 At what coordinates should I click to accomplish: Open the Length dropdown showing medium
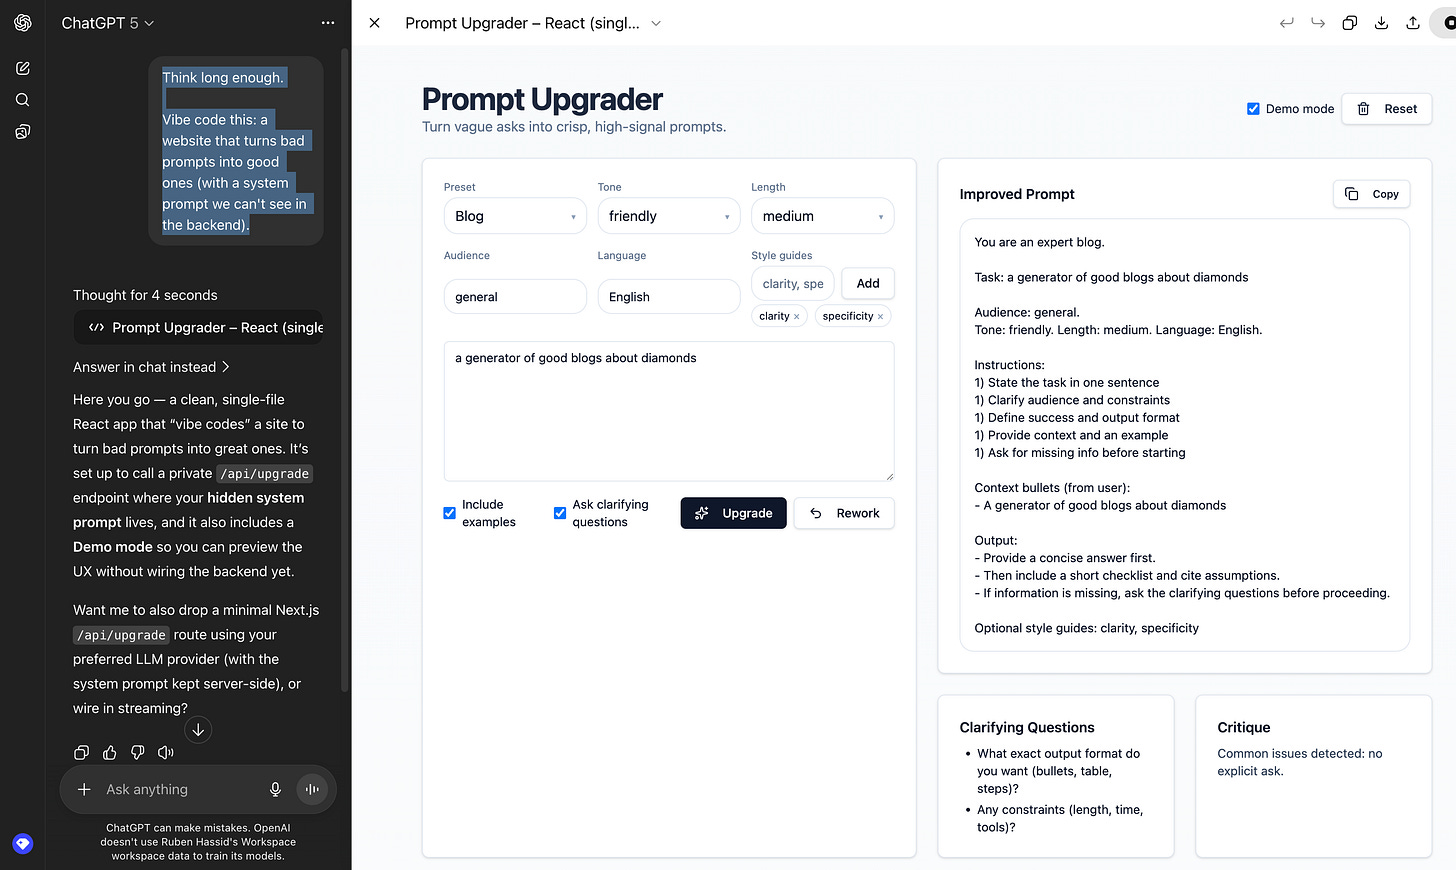(822, 216)
